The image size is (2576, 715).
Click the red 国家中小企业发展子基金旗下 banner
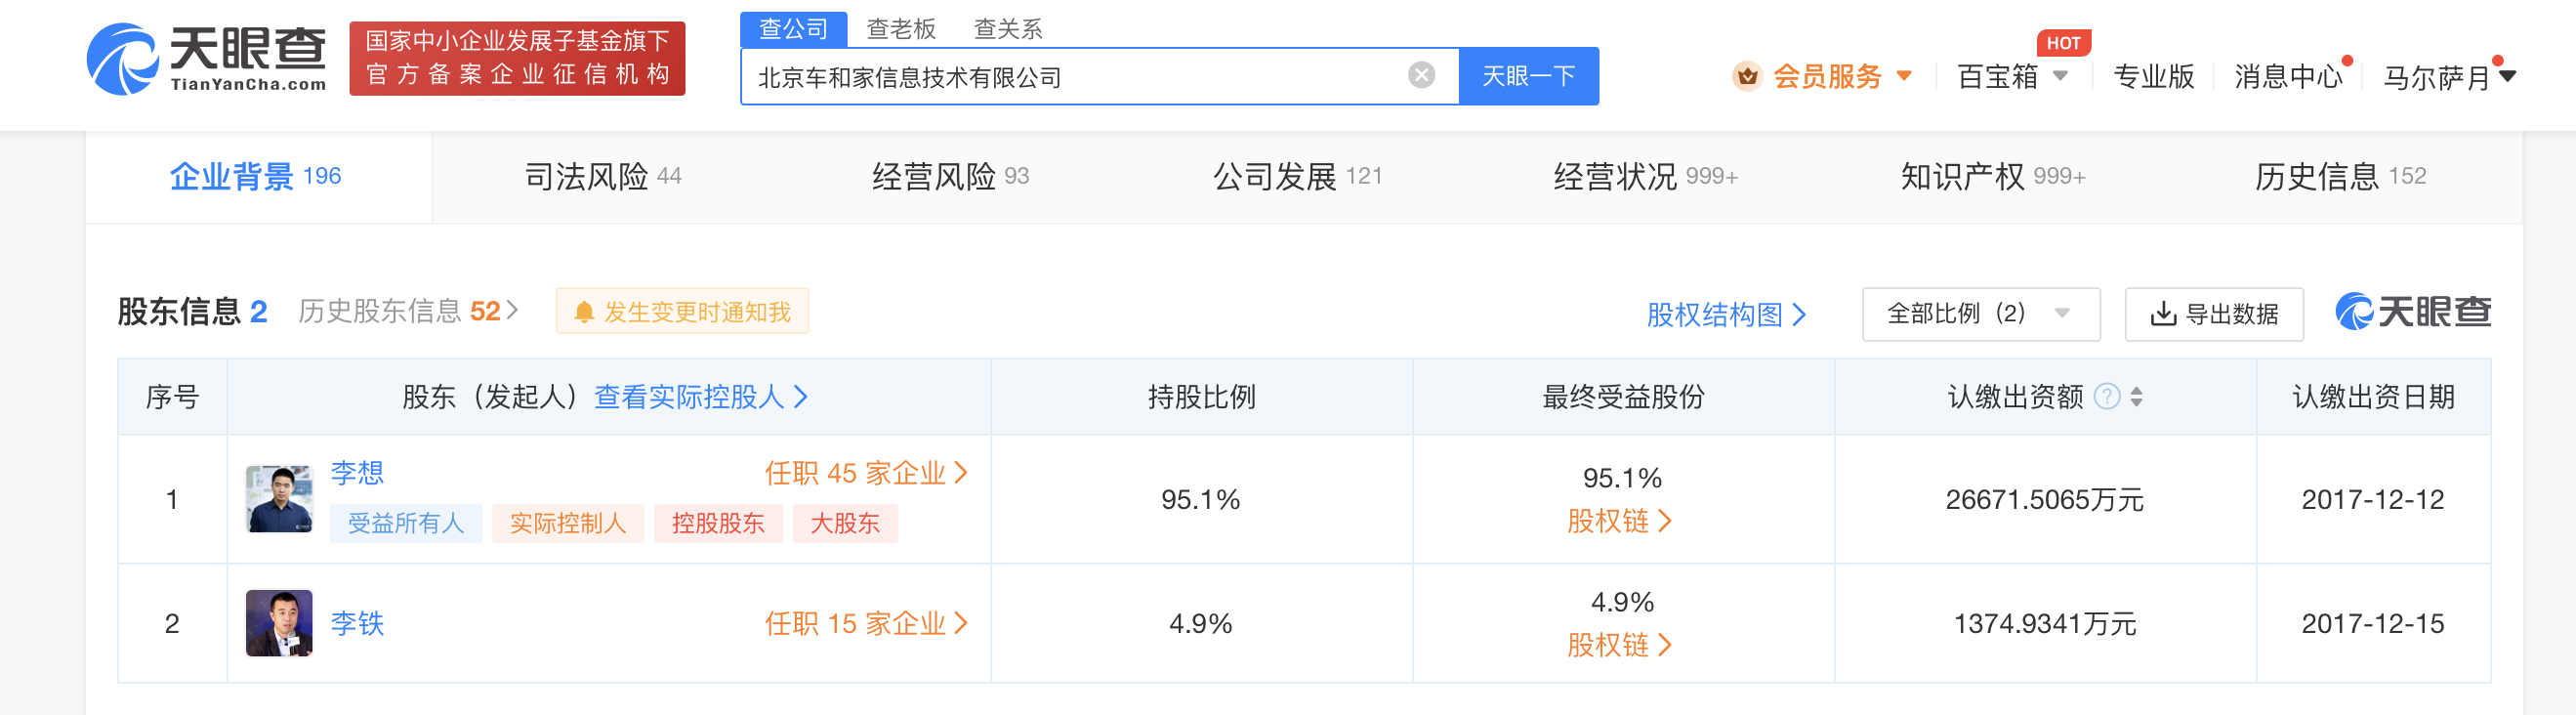pyautogui.click(x=517, y=58)
